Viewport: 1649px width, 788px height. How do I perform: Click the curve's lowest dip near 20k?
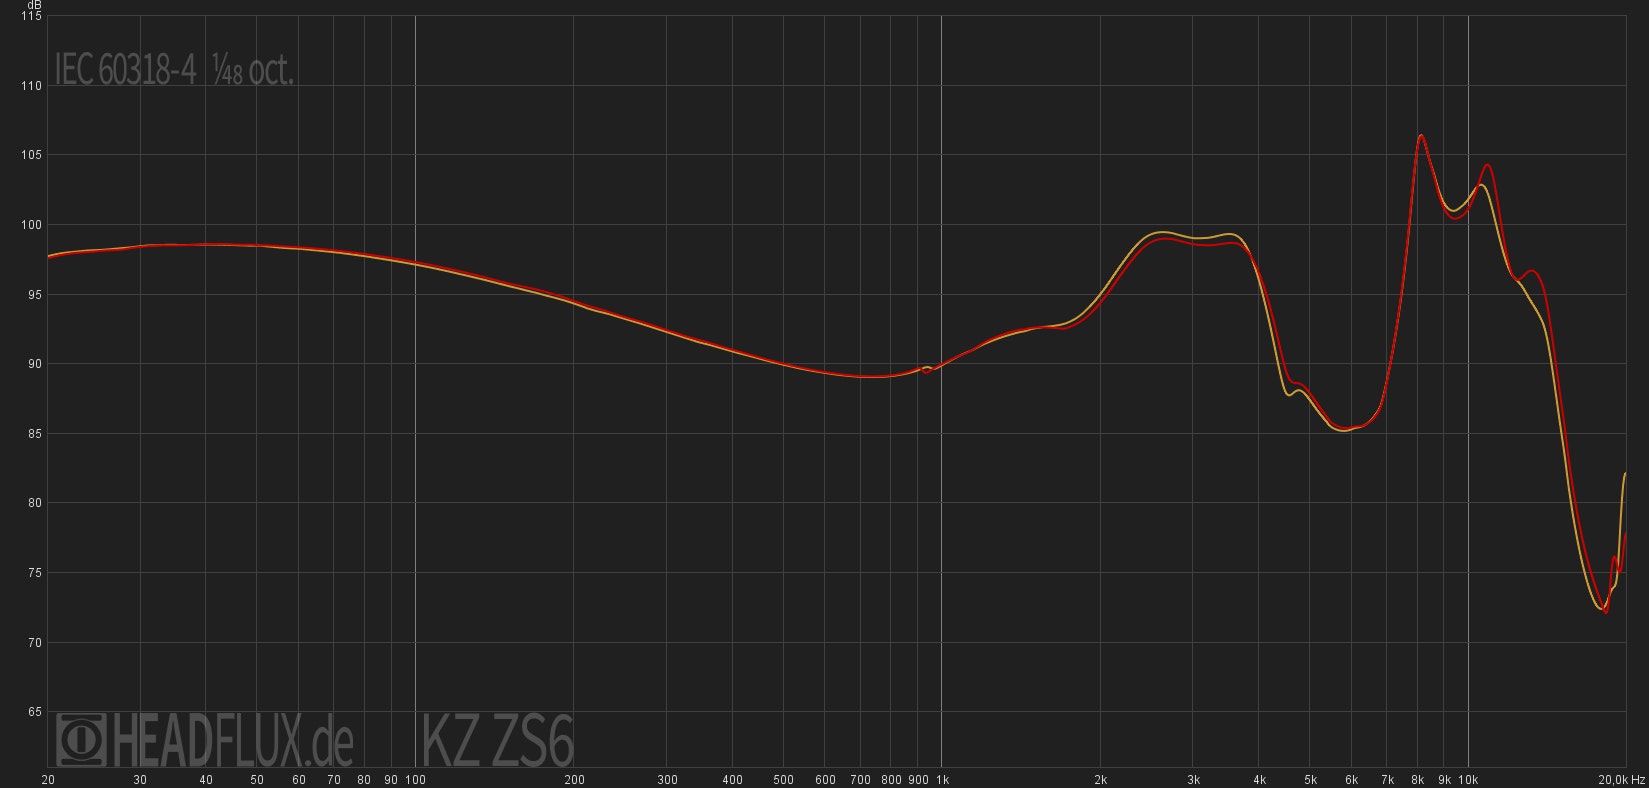[x=1604, y=610]
